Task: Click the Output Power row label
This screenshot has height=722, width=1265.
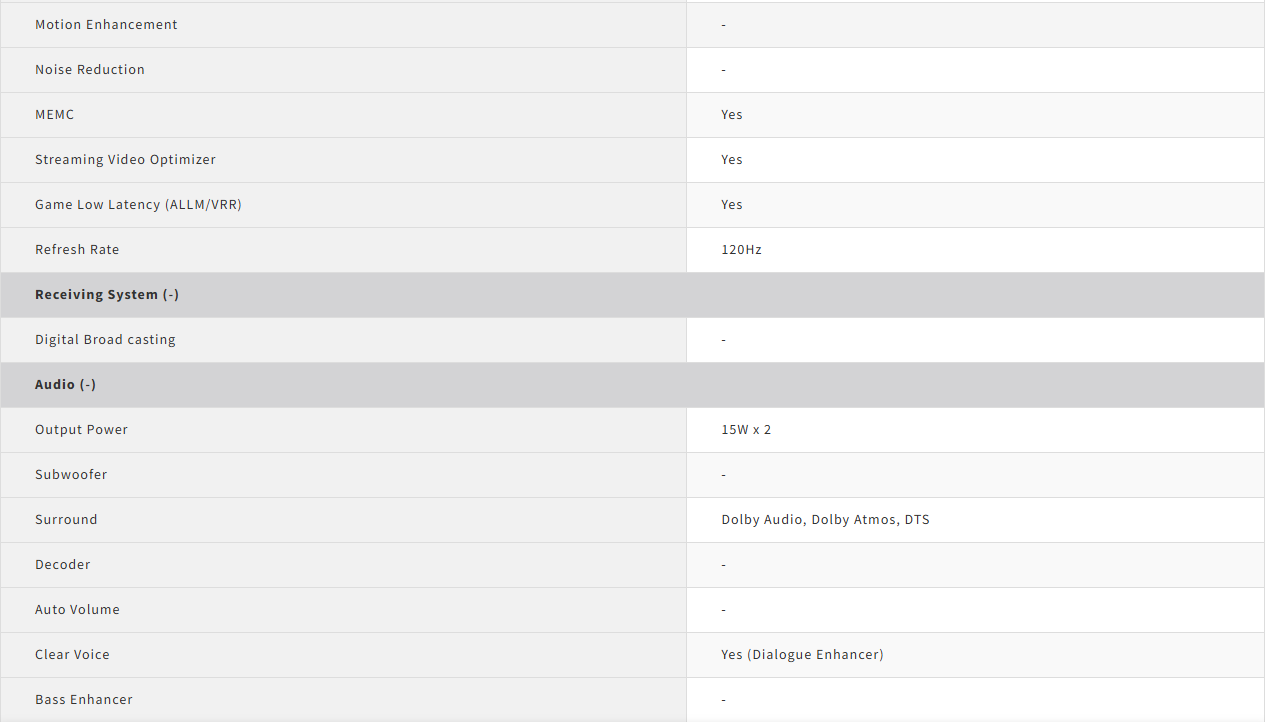Action: [81, 430]
